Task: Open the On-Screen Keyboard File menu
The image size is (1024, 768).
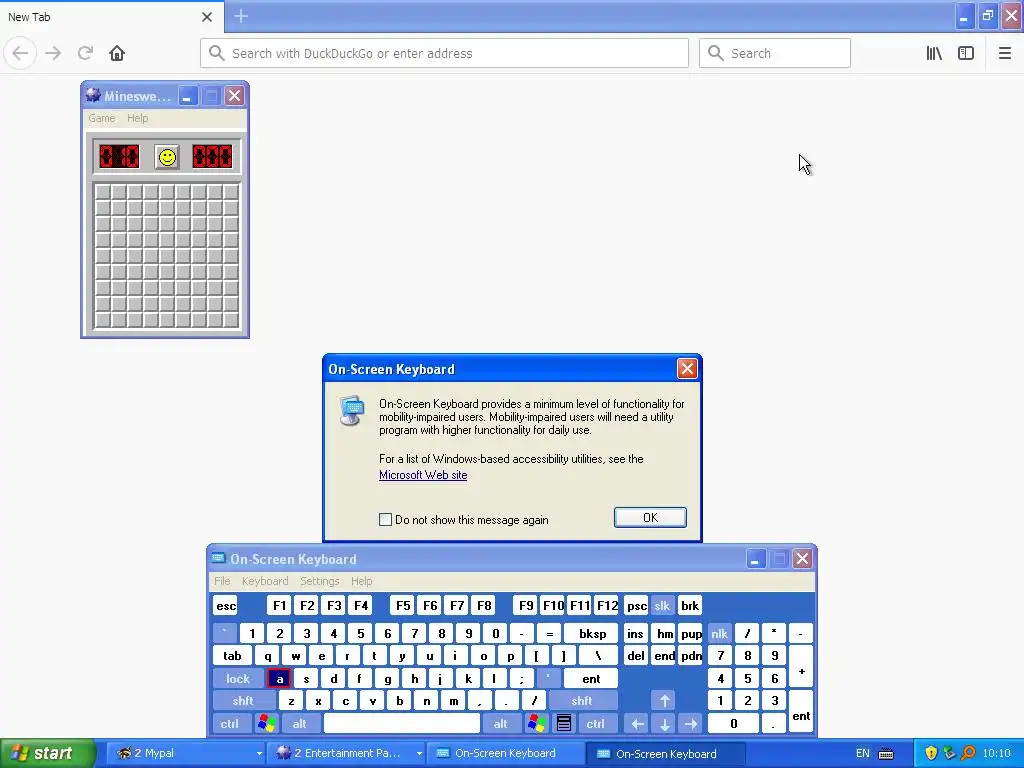Action: [222, 581]
